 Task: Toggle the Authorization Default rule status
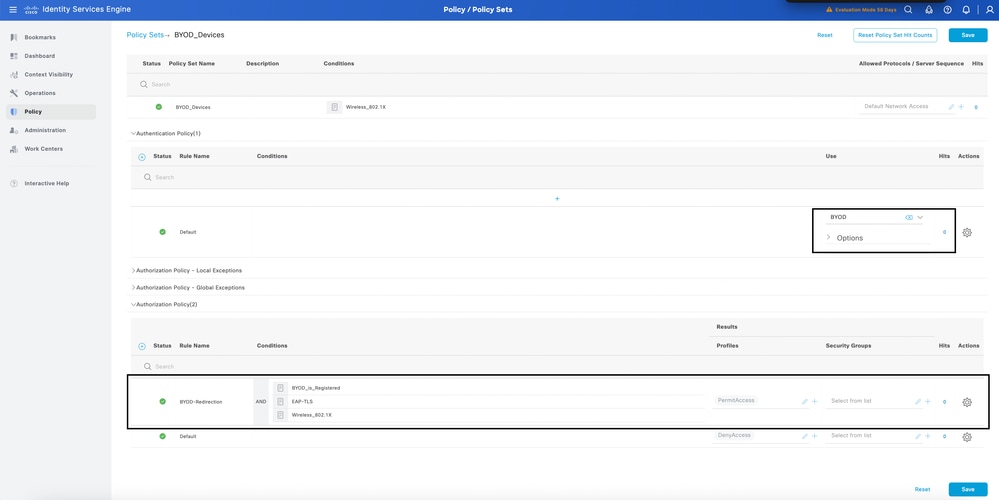pyautogui.click(x=162, y=436)
